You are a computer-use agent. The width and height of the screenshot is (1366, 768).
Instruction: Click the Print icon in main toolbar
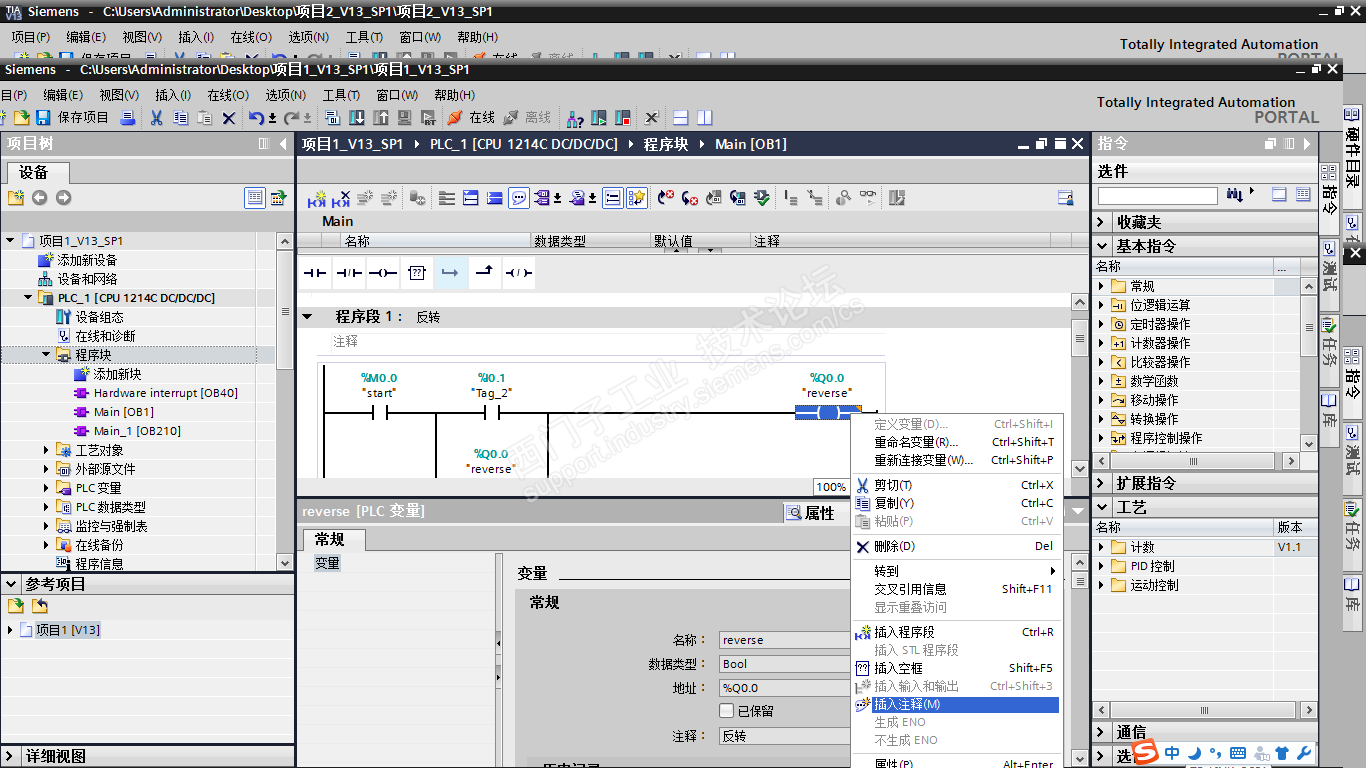click(128, 118)
